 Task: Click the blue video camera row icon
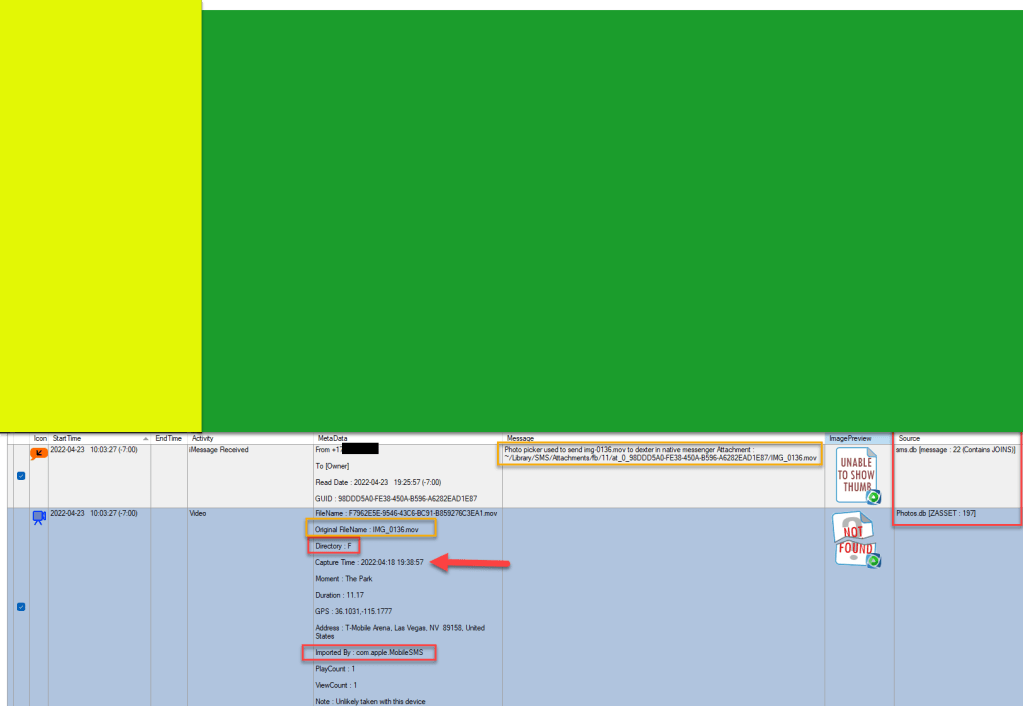click(39, 517)
